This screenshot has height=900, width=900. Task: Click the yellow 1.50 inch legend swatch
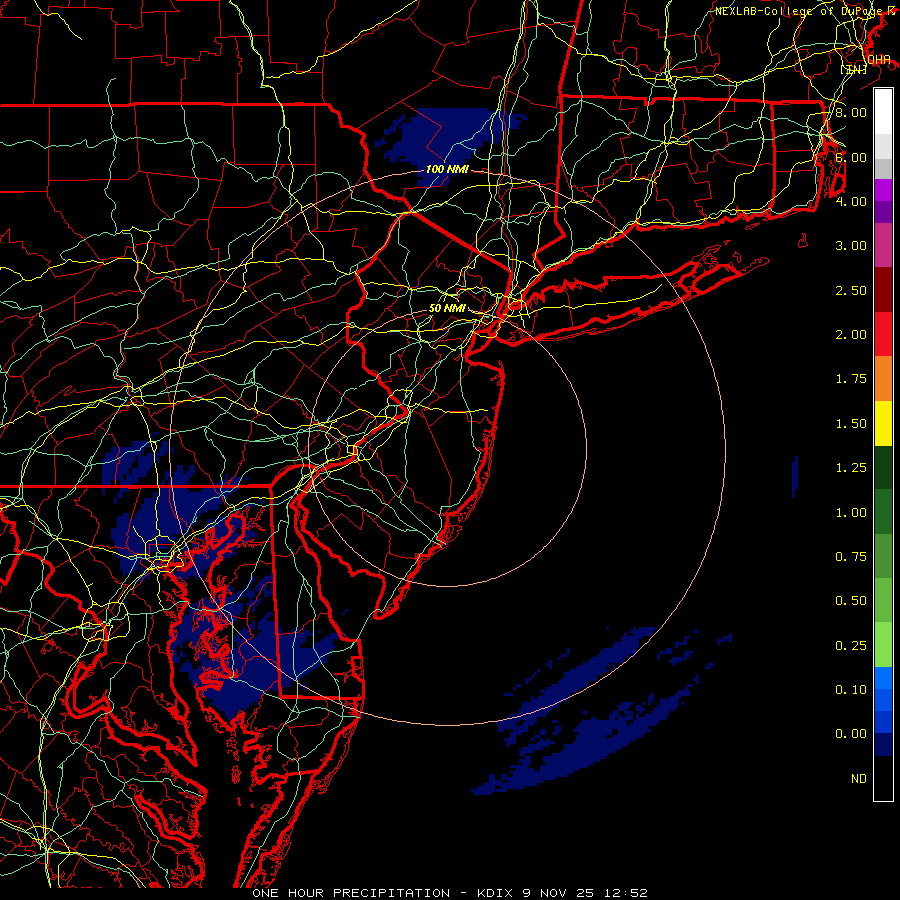[x=883, y=423]
